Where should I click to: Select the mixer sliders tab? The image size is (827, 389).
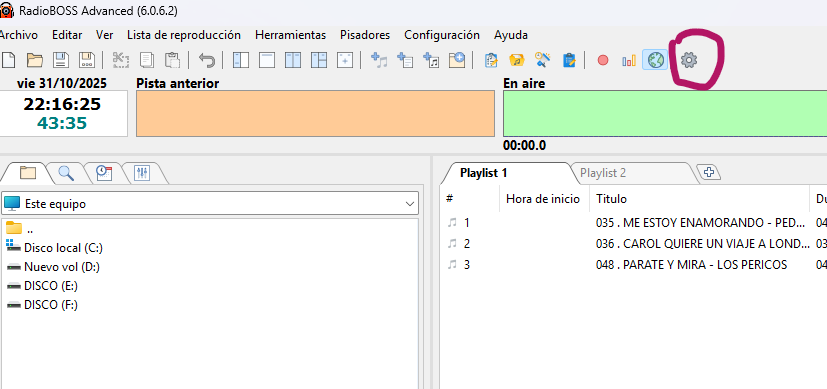tap(142, 173)
